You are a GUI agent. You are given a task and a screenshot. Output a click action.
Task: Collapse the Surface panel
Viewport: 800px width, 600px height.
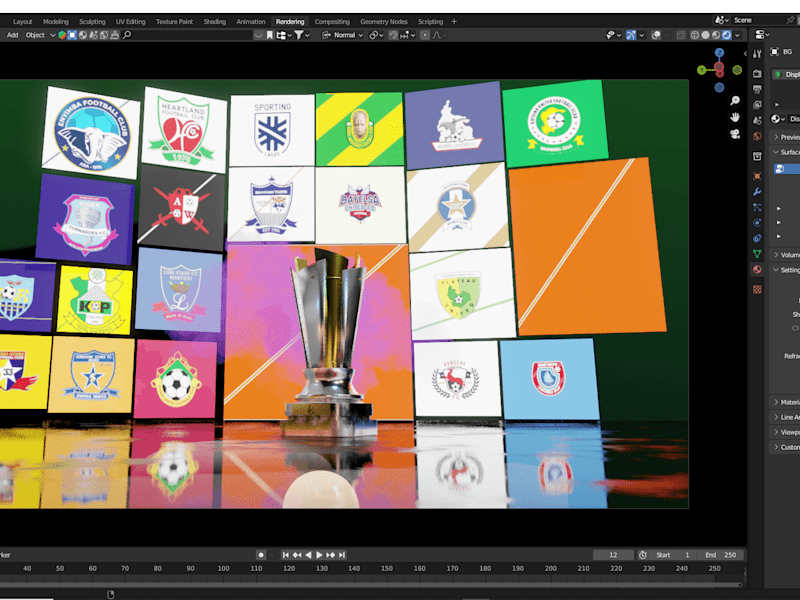786,152
